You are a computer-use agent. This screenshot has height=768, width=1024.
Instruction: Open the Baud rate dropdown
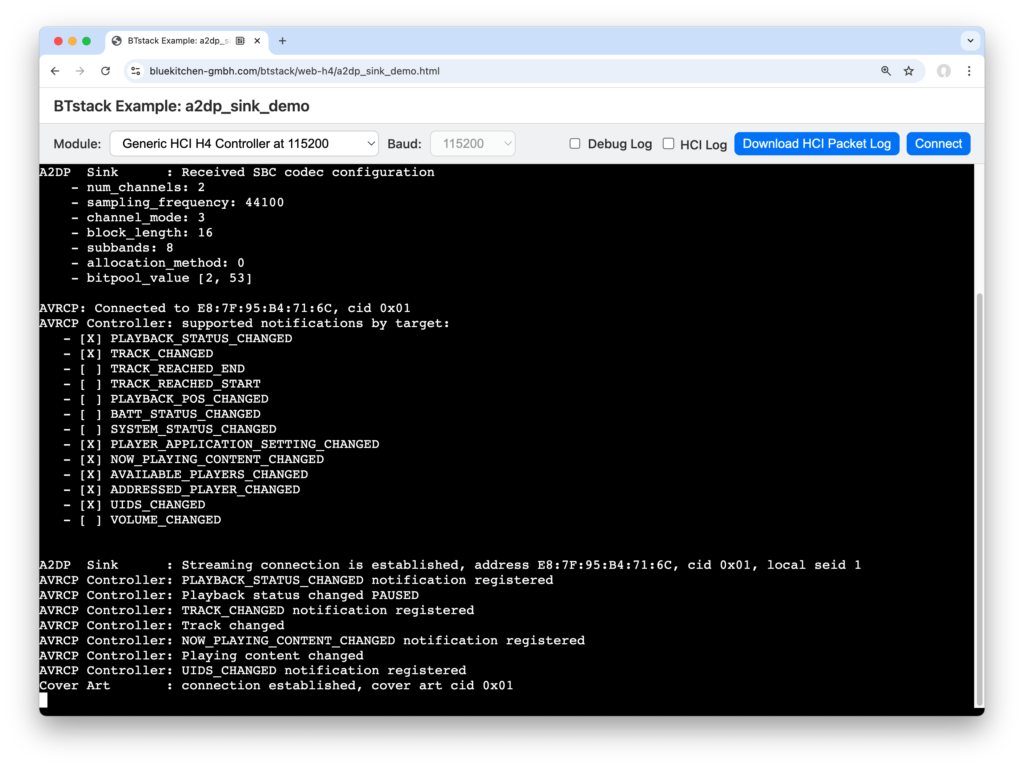click(x=472, y=144)
